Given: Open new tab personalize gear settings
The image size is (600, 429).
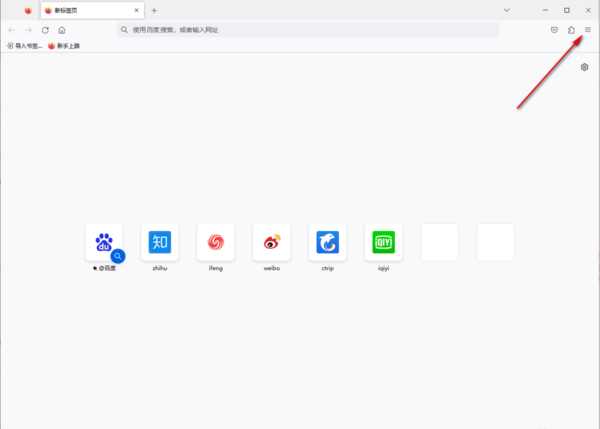Looking at the screenshot, I should (x=584, y=67).
